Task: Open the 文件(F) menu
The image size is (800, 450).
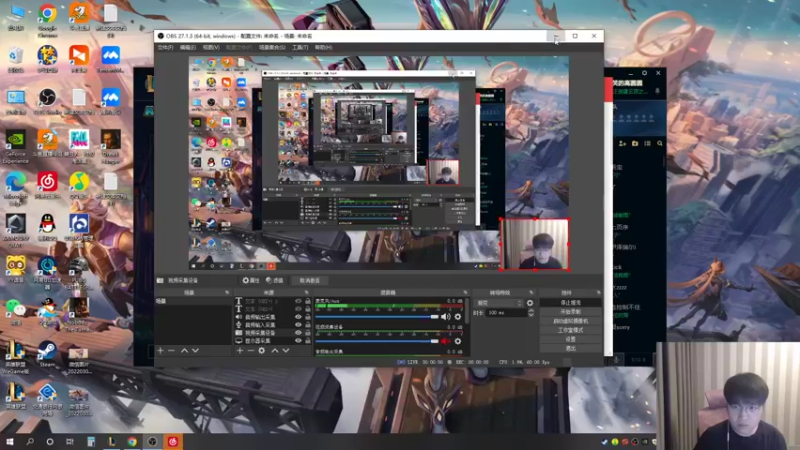Action: pyautogui.click(x=165, y=47)
